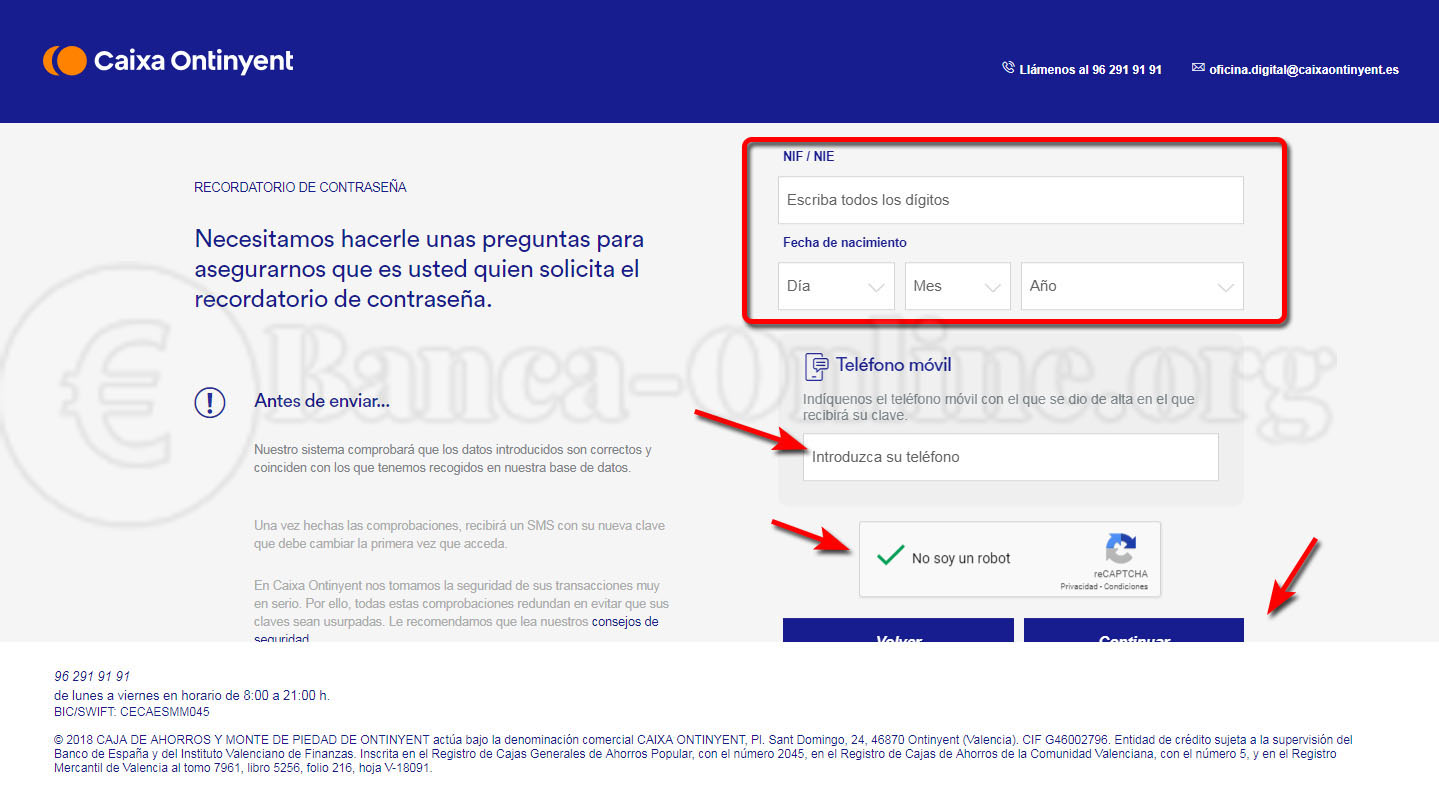Screen dimensions: 1439x792
Task: Toggle the No soy un robot checkbox
Action: click(890, 557)
